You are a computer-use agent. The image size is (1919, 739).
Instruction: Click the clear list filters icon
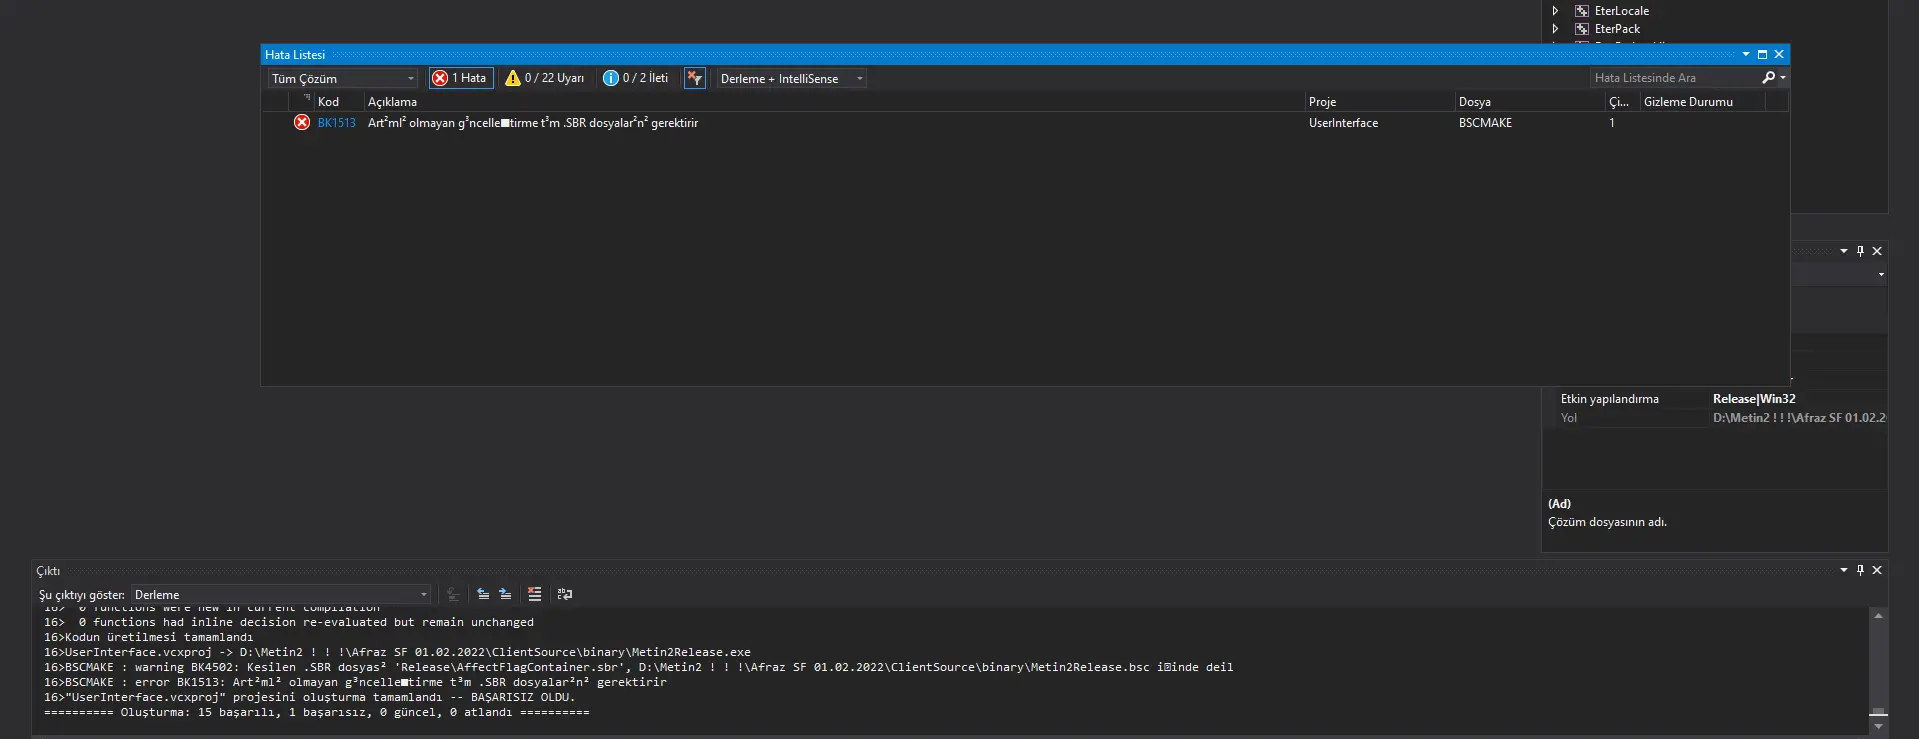695,78
